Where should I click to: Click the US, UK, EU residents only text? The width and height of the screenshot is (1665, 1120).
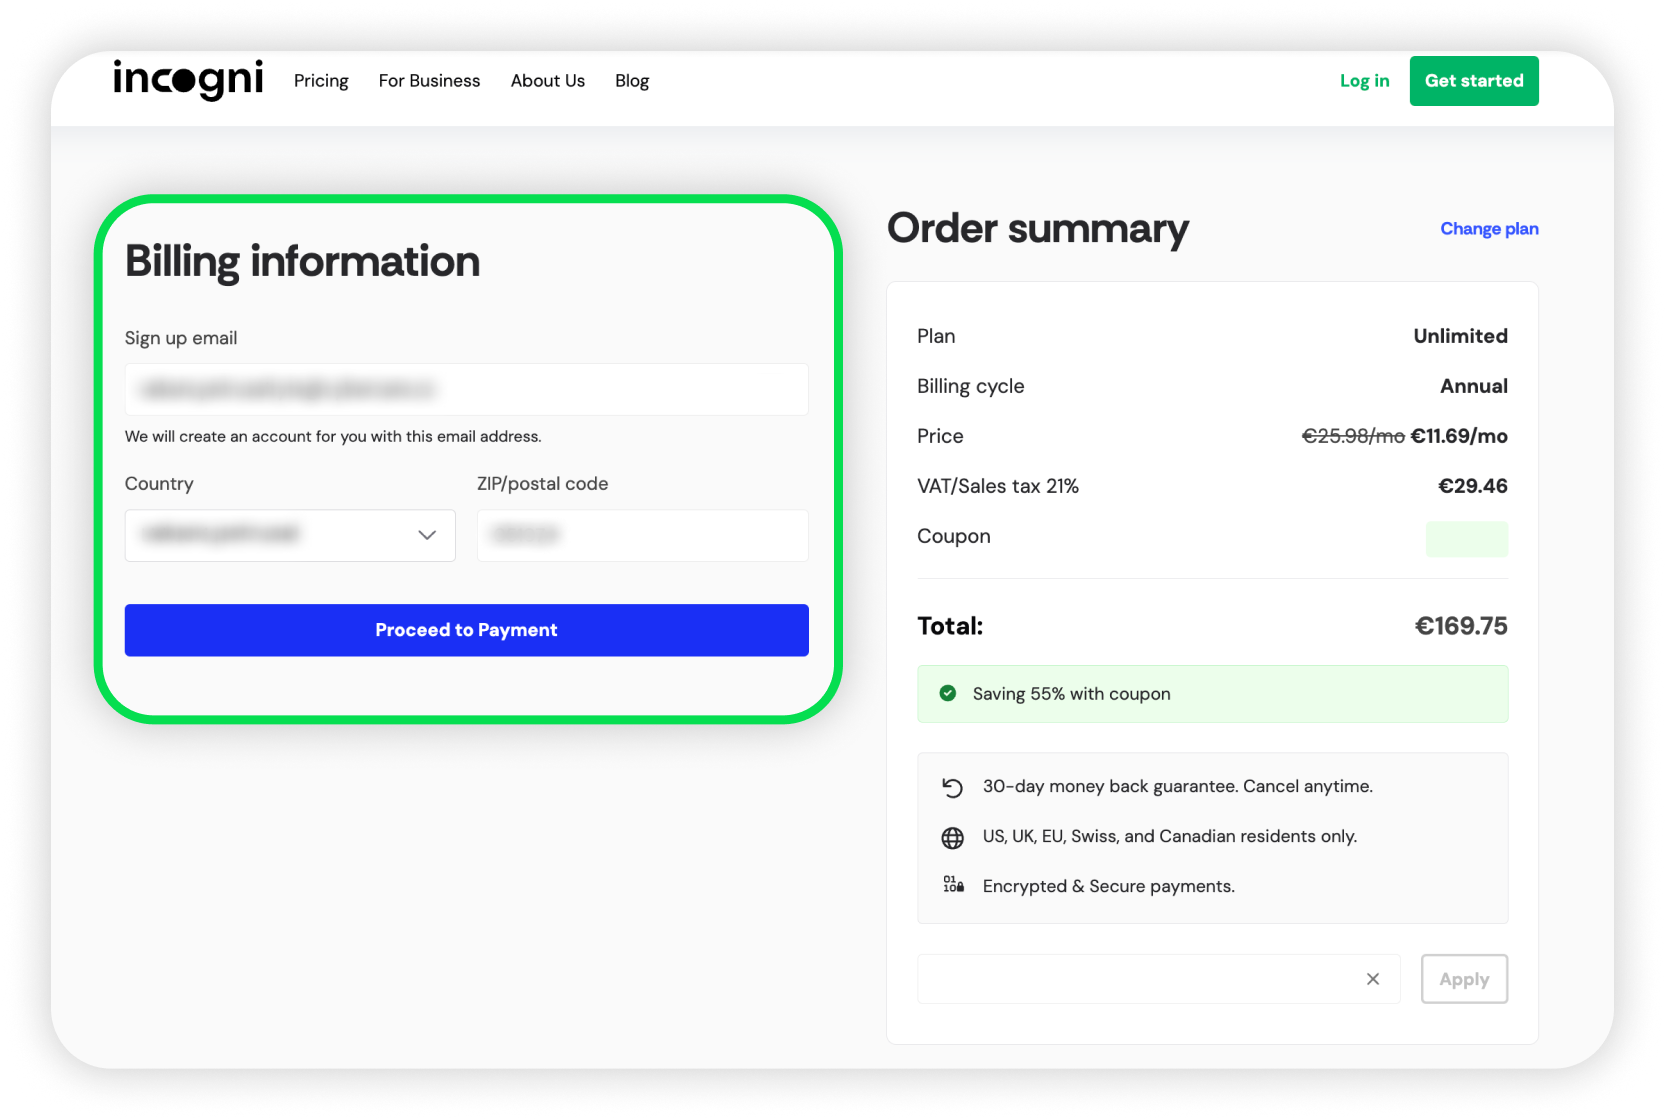[x=1169, y=837]
